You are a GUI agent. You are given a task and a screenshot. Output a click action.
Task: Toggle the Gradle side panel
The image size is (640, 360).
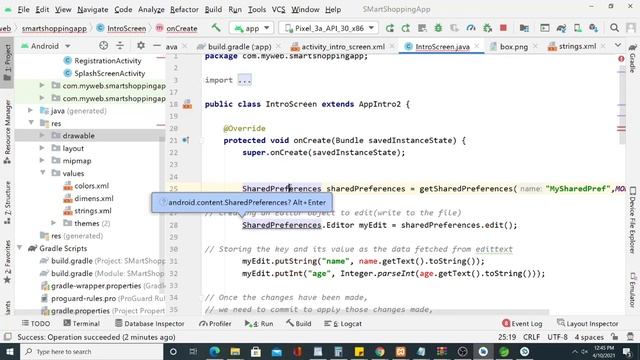[632, 58]
